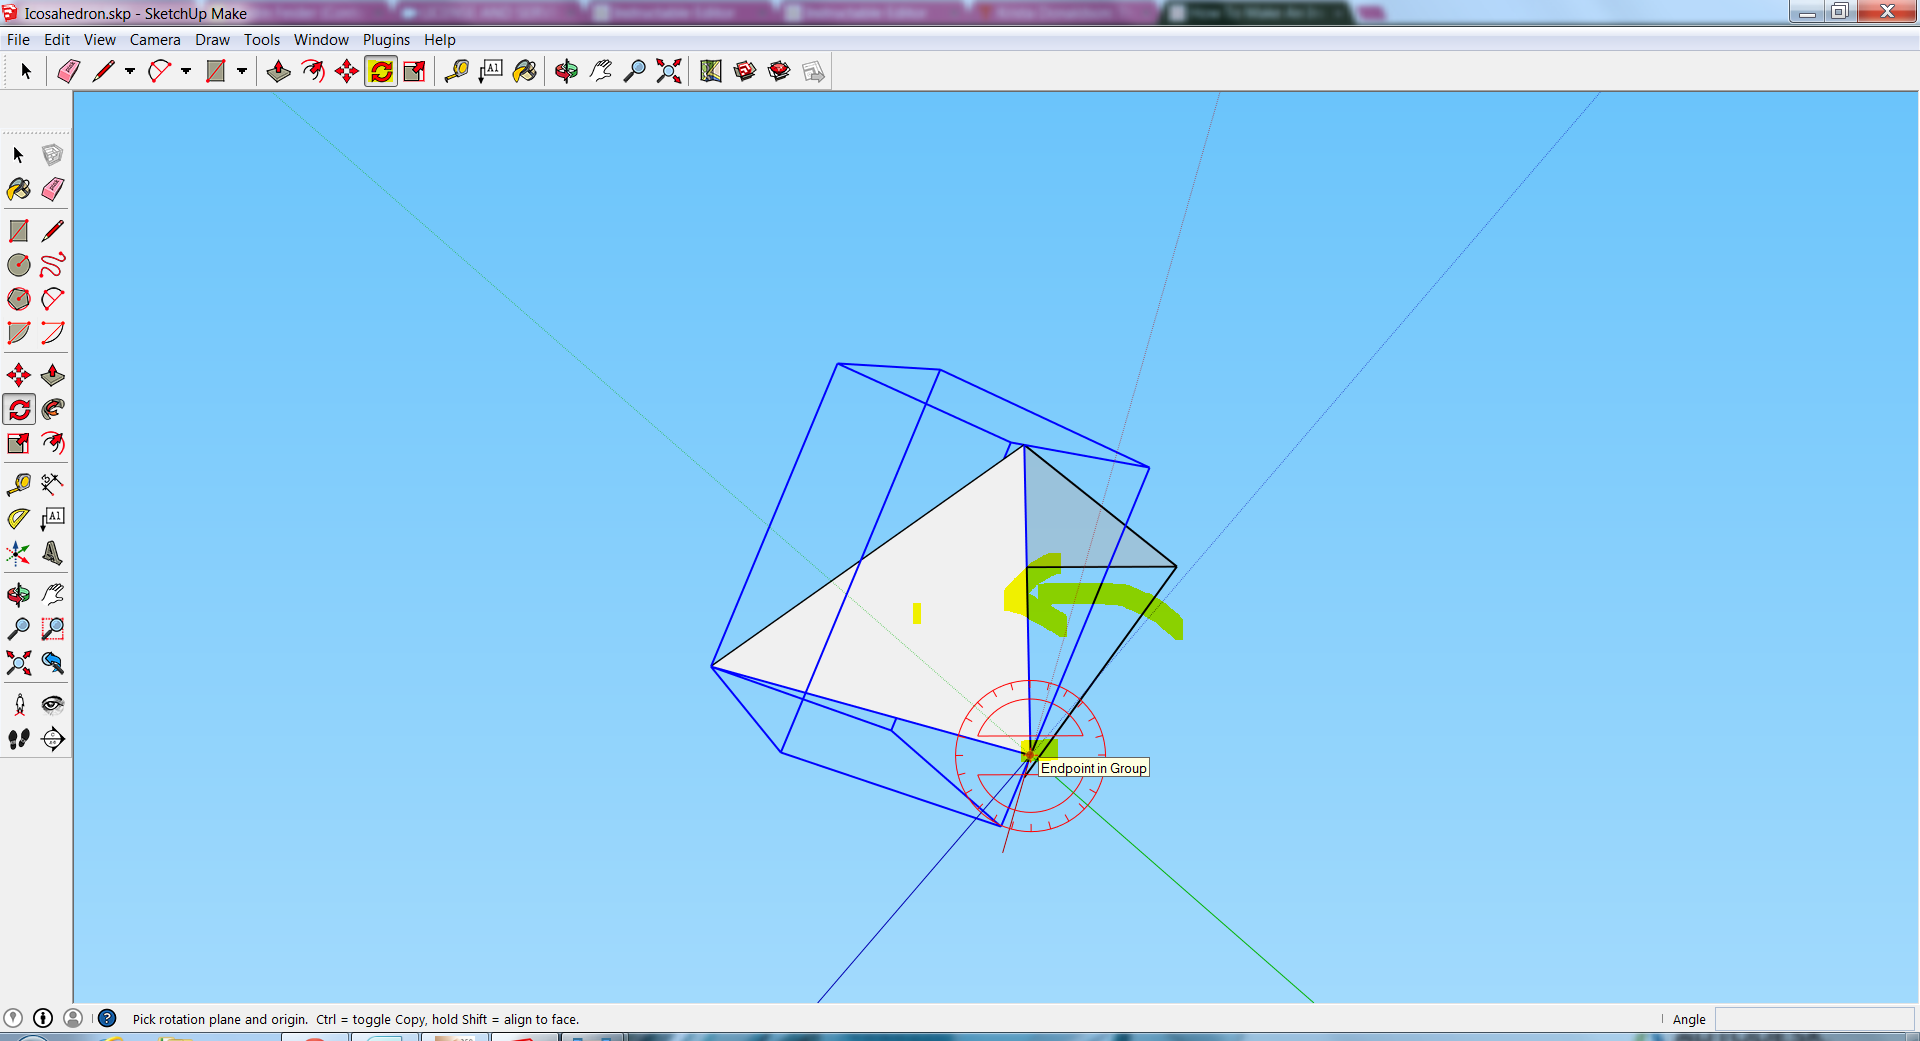
Task: Click the Text label tool in top toolbar
Action: tap(491, 71)
